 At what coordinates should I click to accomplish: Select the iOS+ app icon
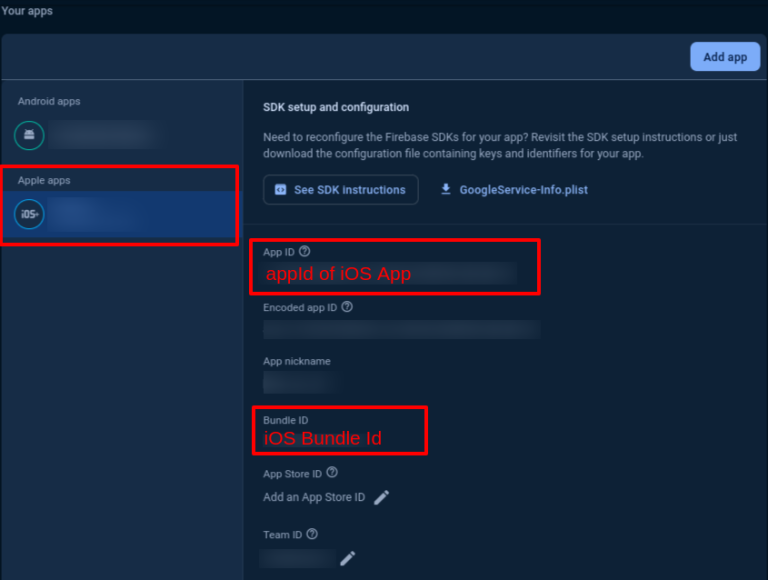(x=29, y=214)
